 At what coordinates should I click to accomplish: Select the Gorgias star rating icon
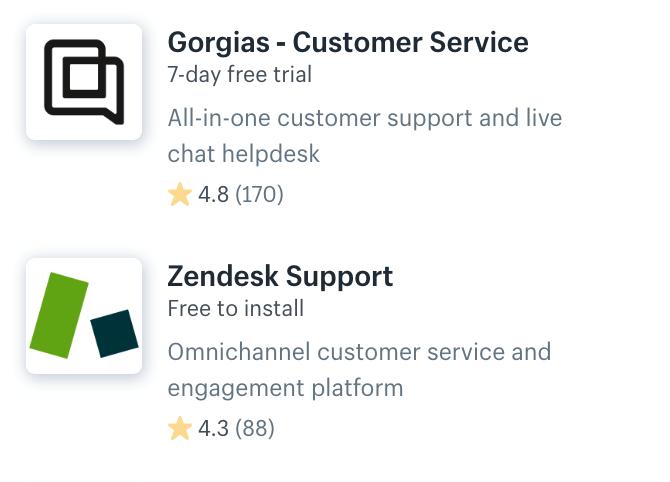coord(179,194)
